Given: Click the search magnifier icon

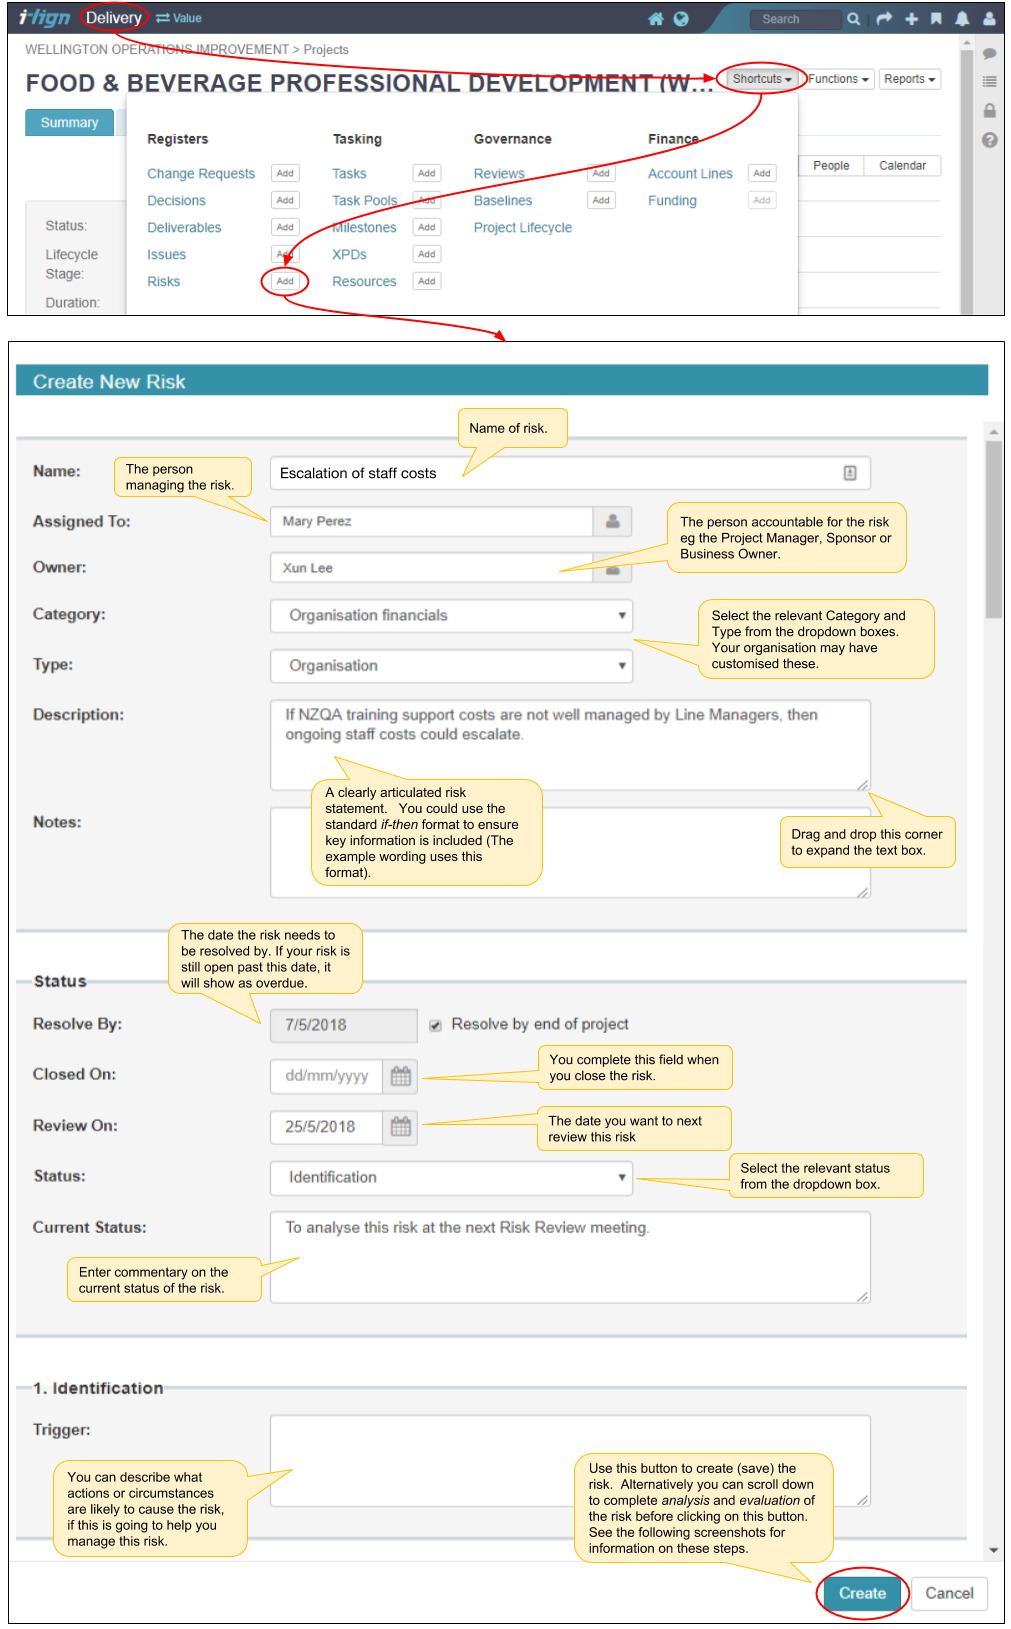Looking at the screenshot, I should (x=853, y=19).
